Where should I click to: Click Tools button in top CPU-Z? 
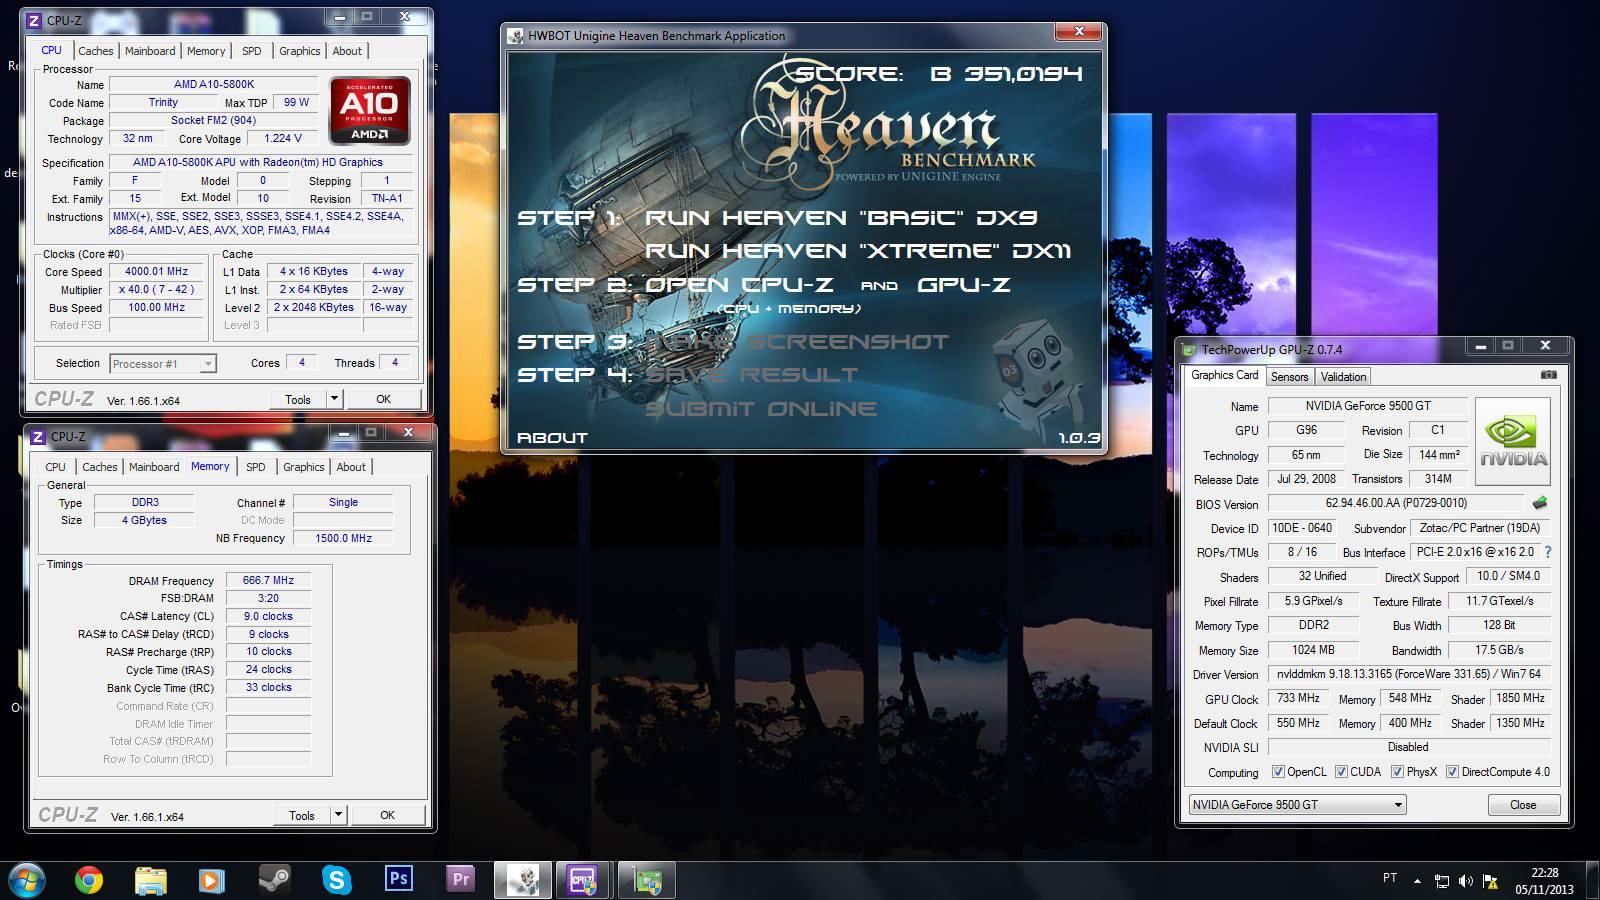point(298,399)
